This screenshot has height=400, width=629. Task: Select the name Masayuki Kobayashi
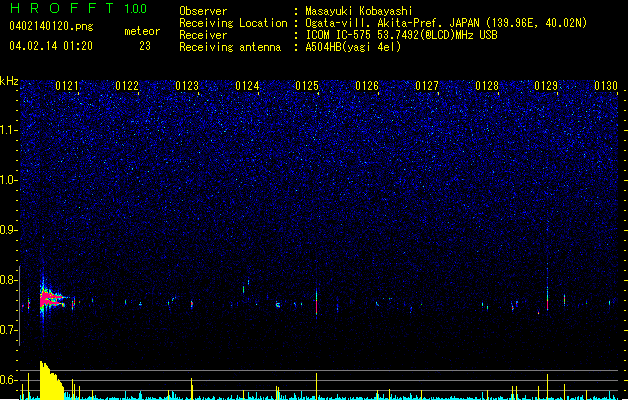coord(359,11)
